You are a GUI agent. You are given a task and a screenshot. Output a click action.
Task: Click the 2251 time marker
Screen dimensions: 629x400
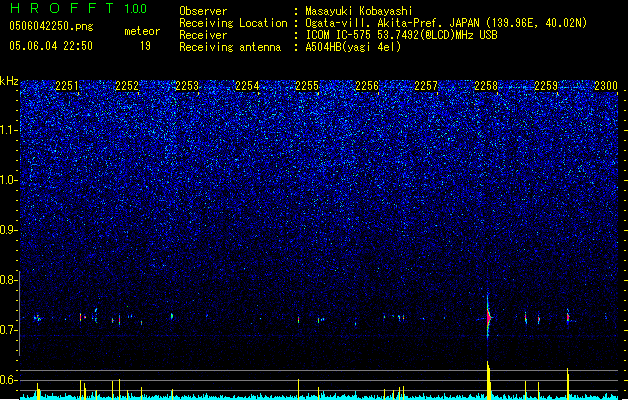tap(67, 86)
